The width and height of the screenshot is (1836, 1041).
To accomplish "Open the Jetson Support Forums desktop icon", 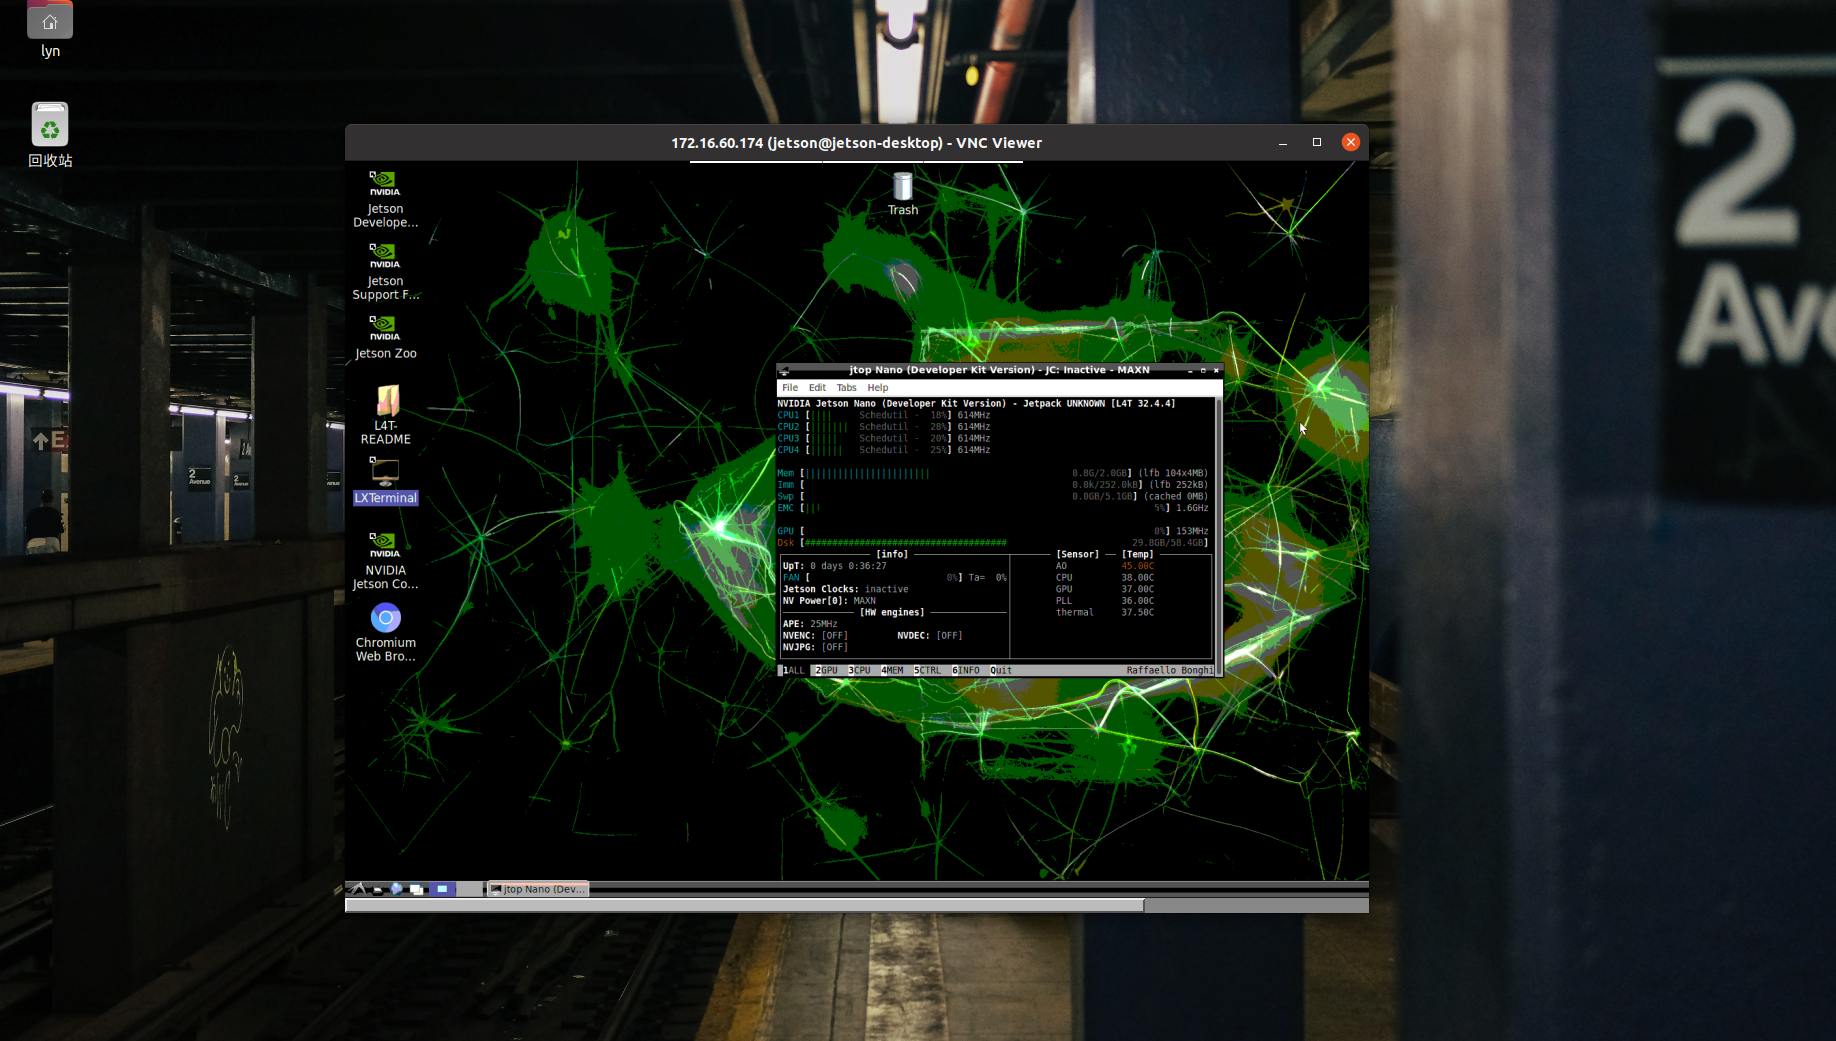I will pos(385,271).
